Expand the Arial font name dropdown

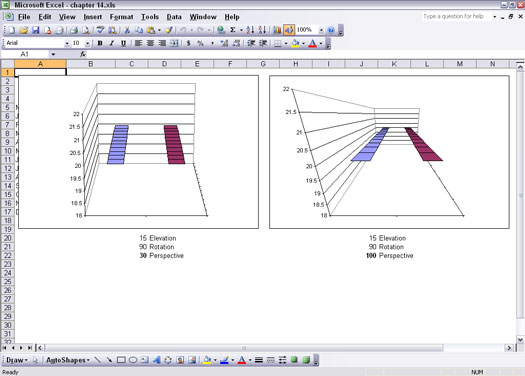(67, 44)
